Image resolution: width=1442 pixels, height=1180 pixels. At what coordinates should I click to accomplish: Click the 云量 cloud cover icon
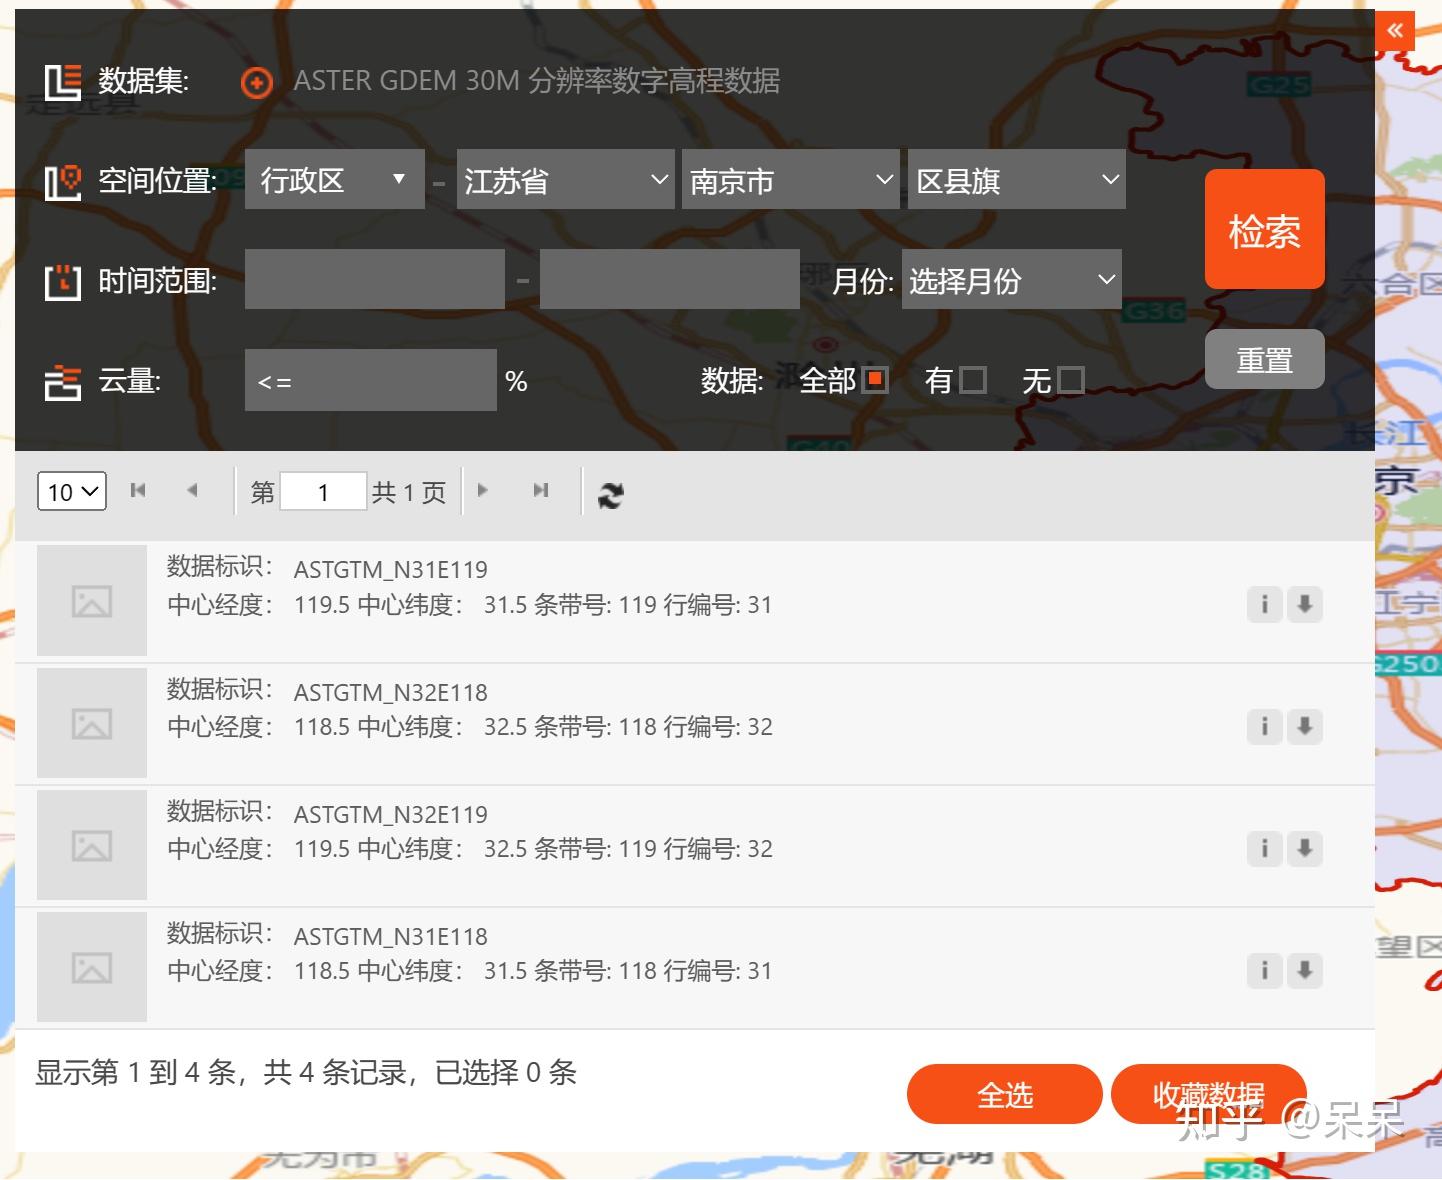pyautogui.click(x=62, y=381)
